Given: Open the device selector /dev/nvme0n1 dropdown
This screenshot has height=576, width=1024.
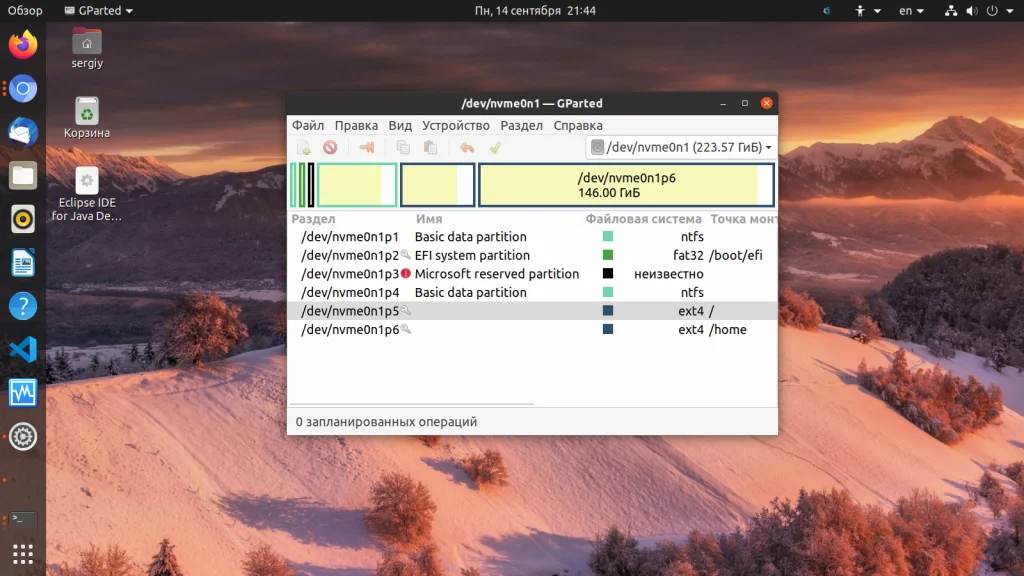Looking at the screenshot, I should [680, 148].
